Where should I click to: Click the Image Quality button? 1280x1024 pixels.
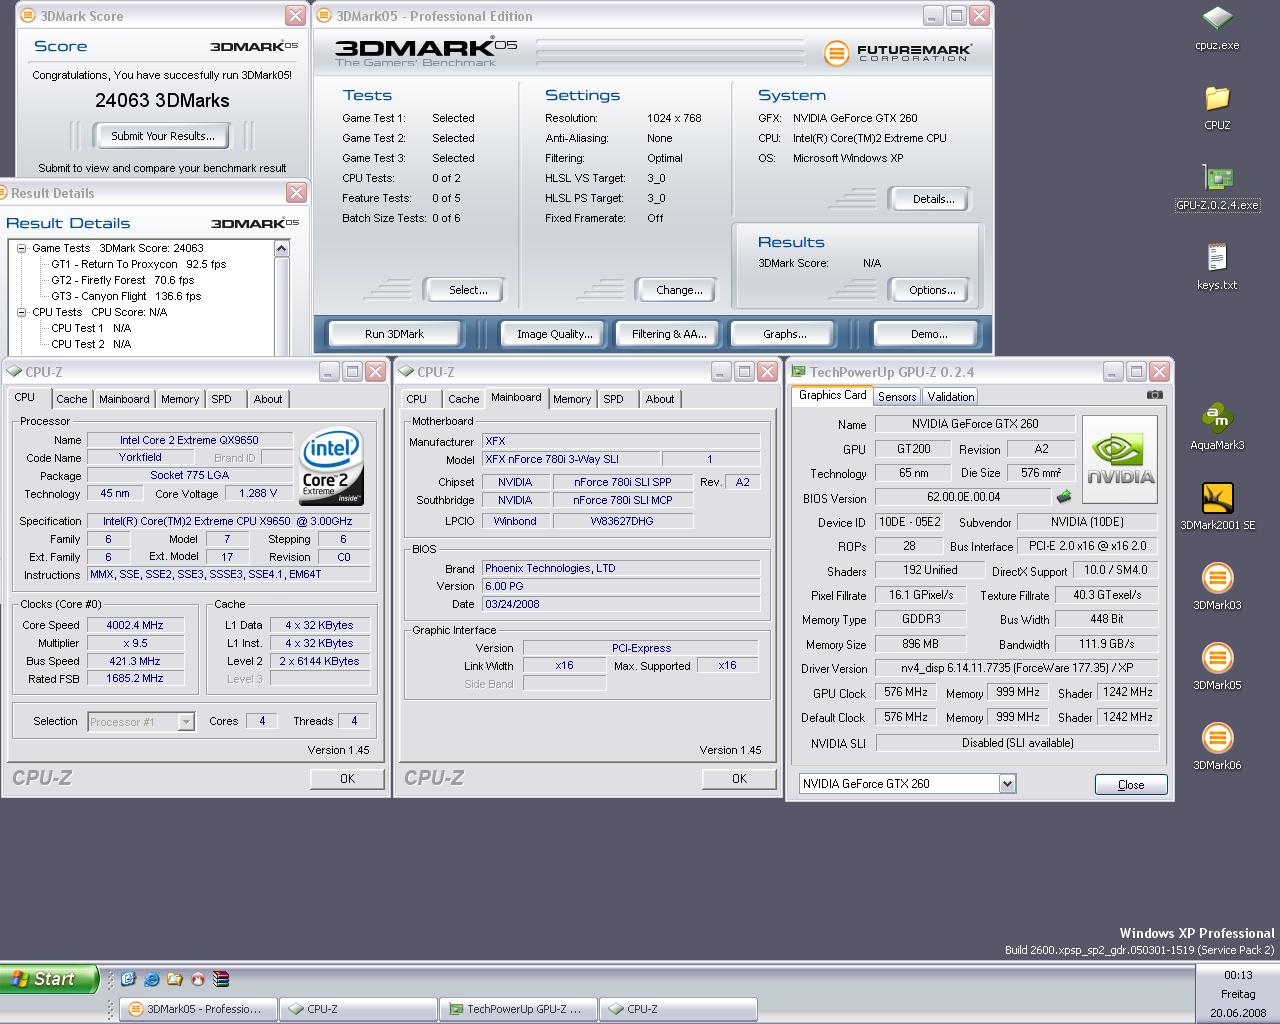[554, 334]
